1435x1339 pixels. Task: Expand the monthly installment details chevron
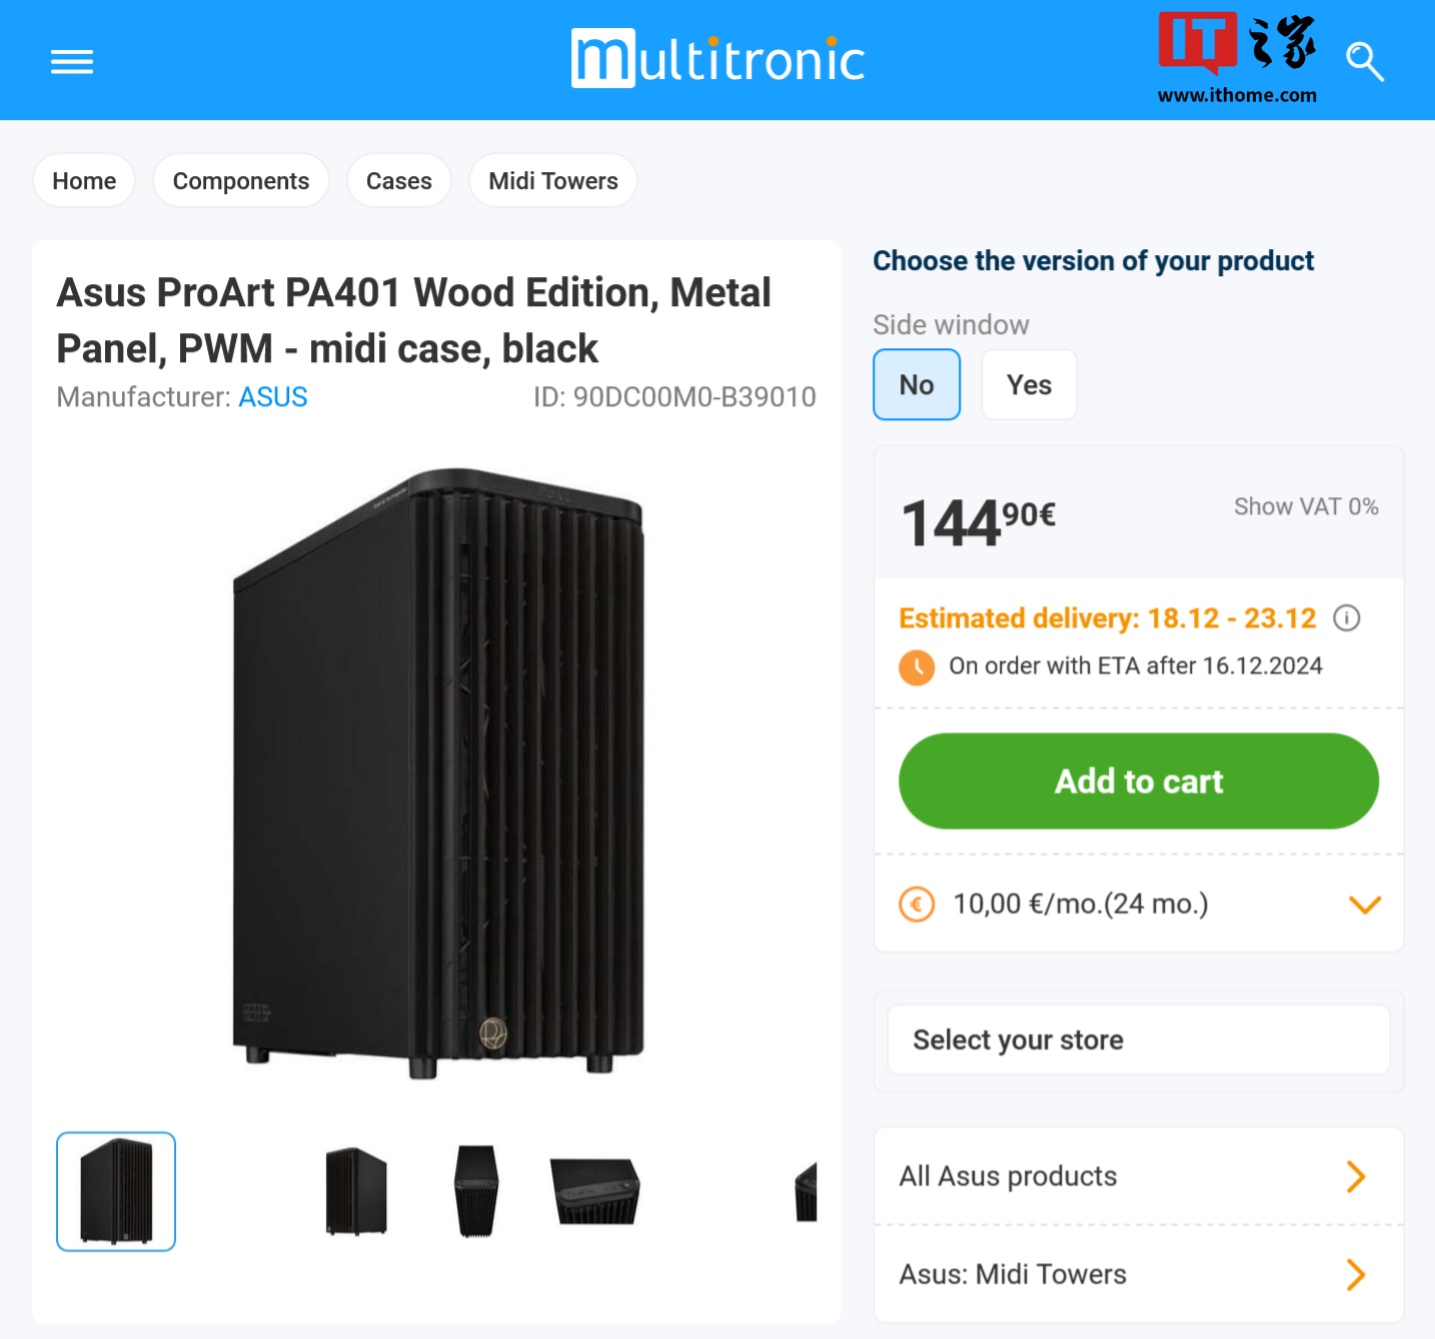[x=1364, y=905]
